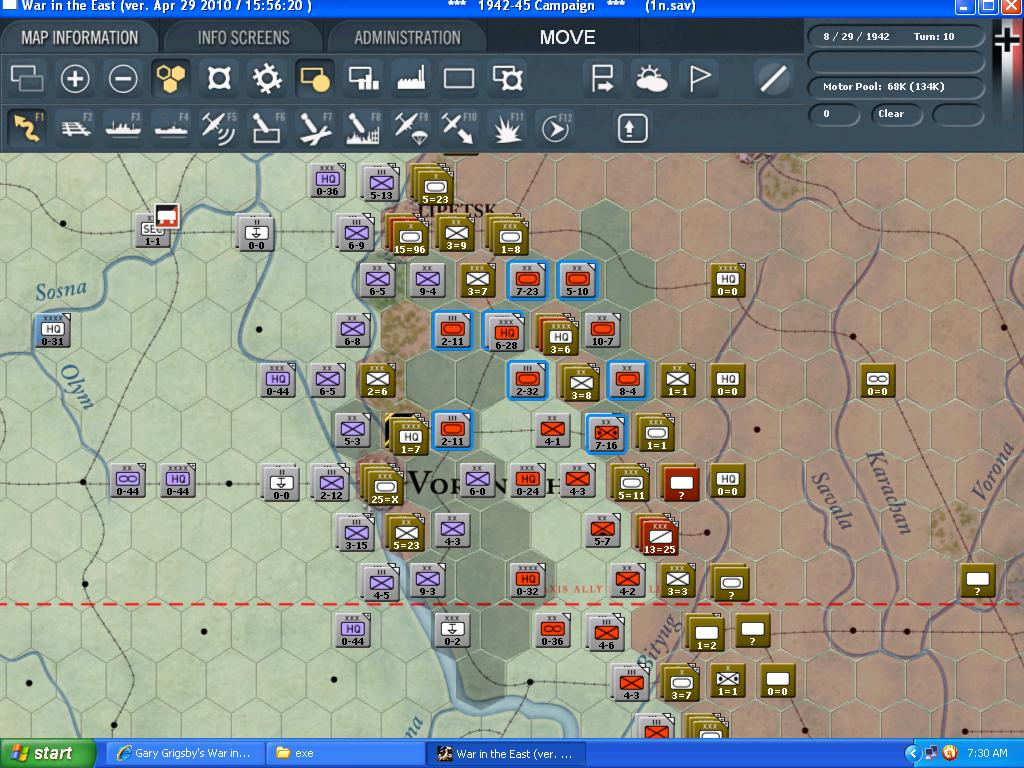The height and width of the screenshot is (768, 1024).
Task: Switch to War in the East taskbar item
Action: coord(506,753)
